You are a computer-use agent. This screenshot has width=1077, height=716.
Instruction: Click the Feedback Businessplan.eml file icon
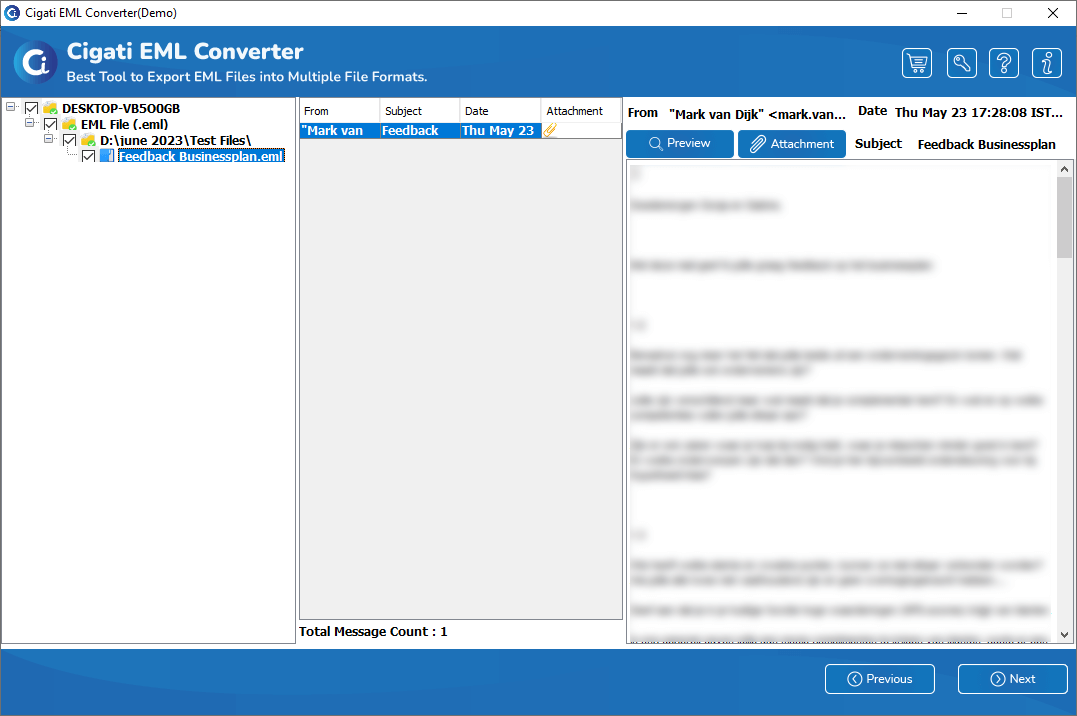point(107,156)
